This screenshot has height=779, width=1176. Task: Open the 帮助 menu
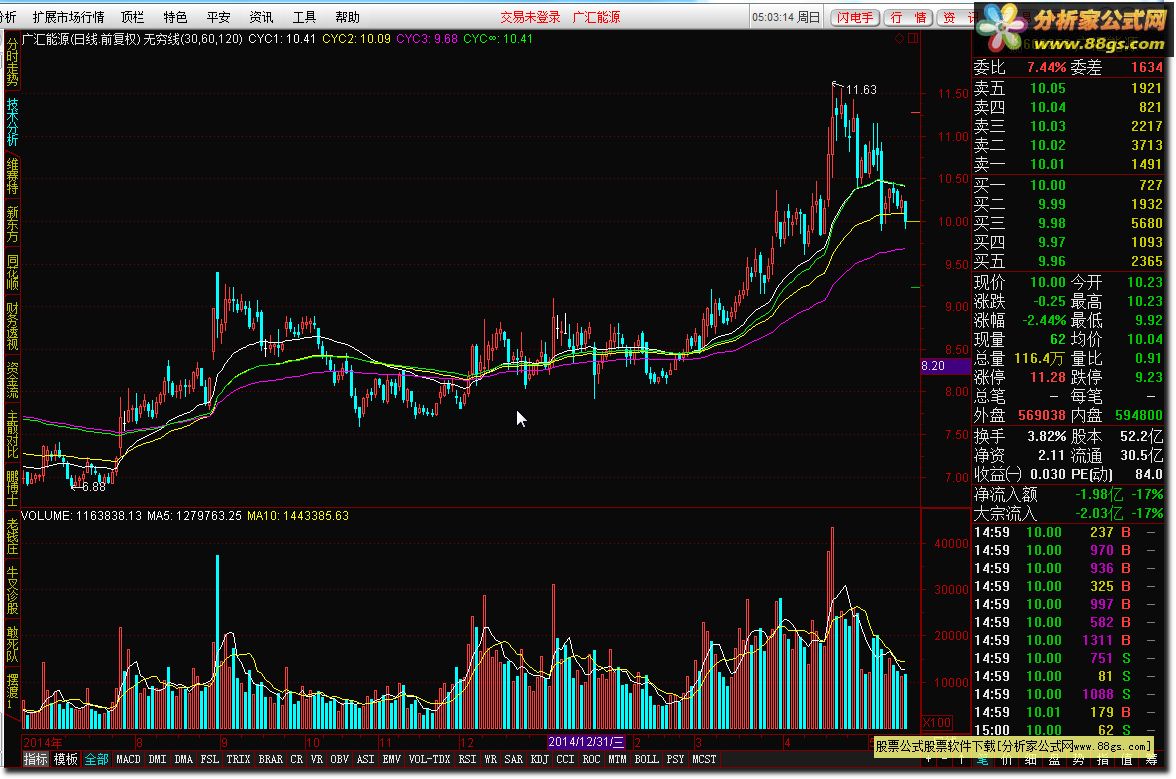[x=347, y=16]
